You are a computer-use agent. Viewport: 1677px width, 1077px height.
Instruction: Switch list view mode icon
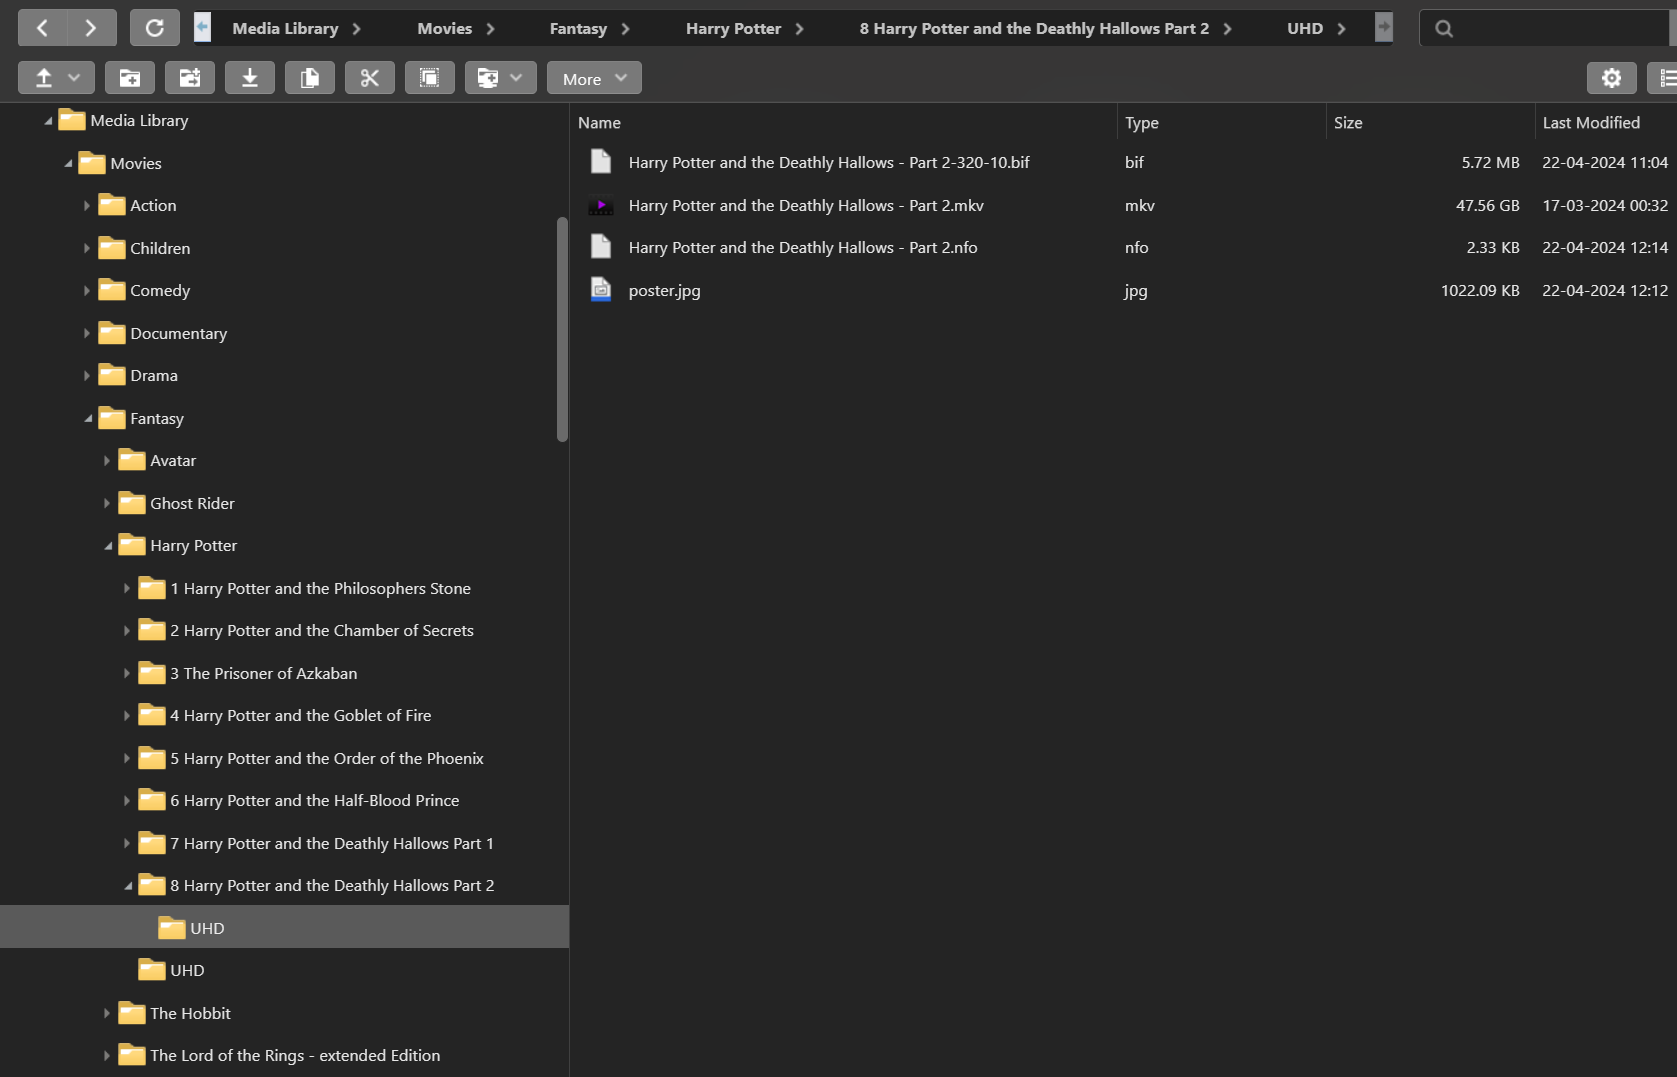pos(1664,78)
